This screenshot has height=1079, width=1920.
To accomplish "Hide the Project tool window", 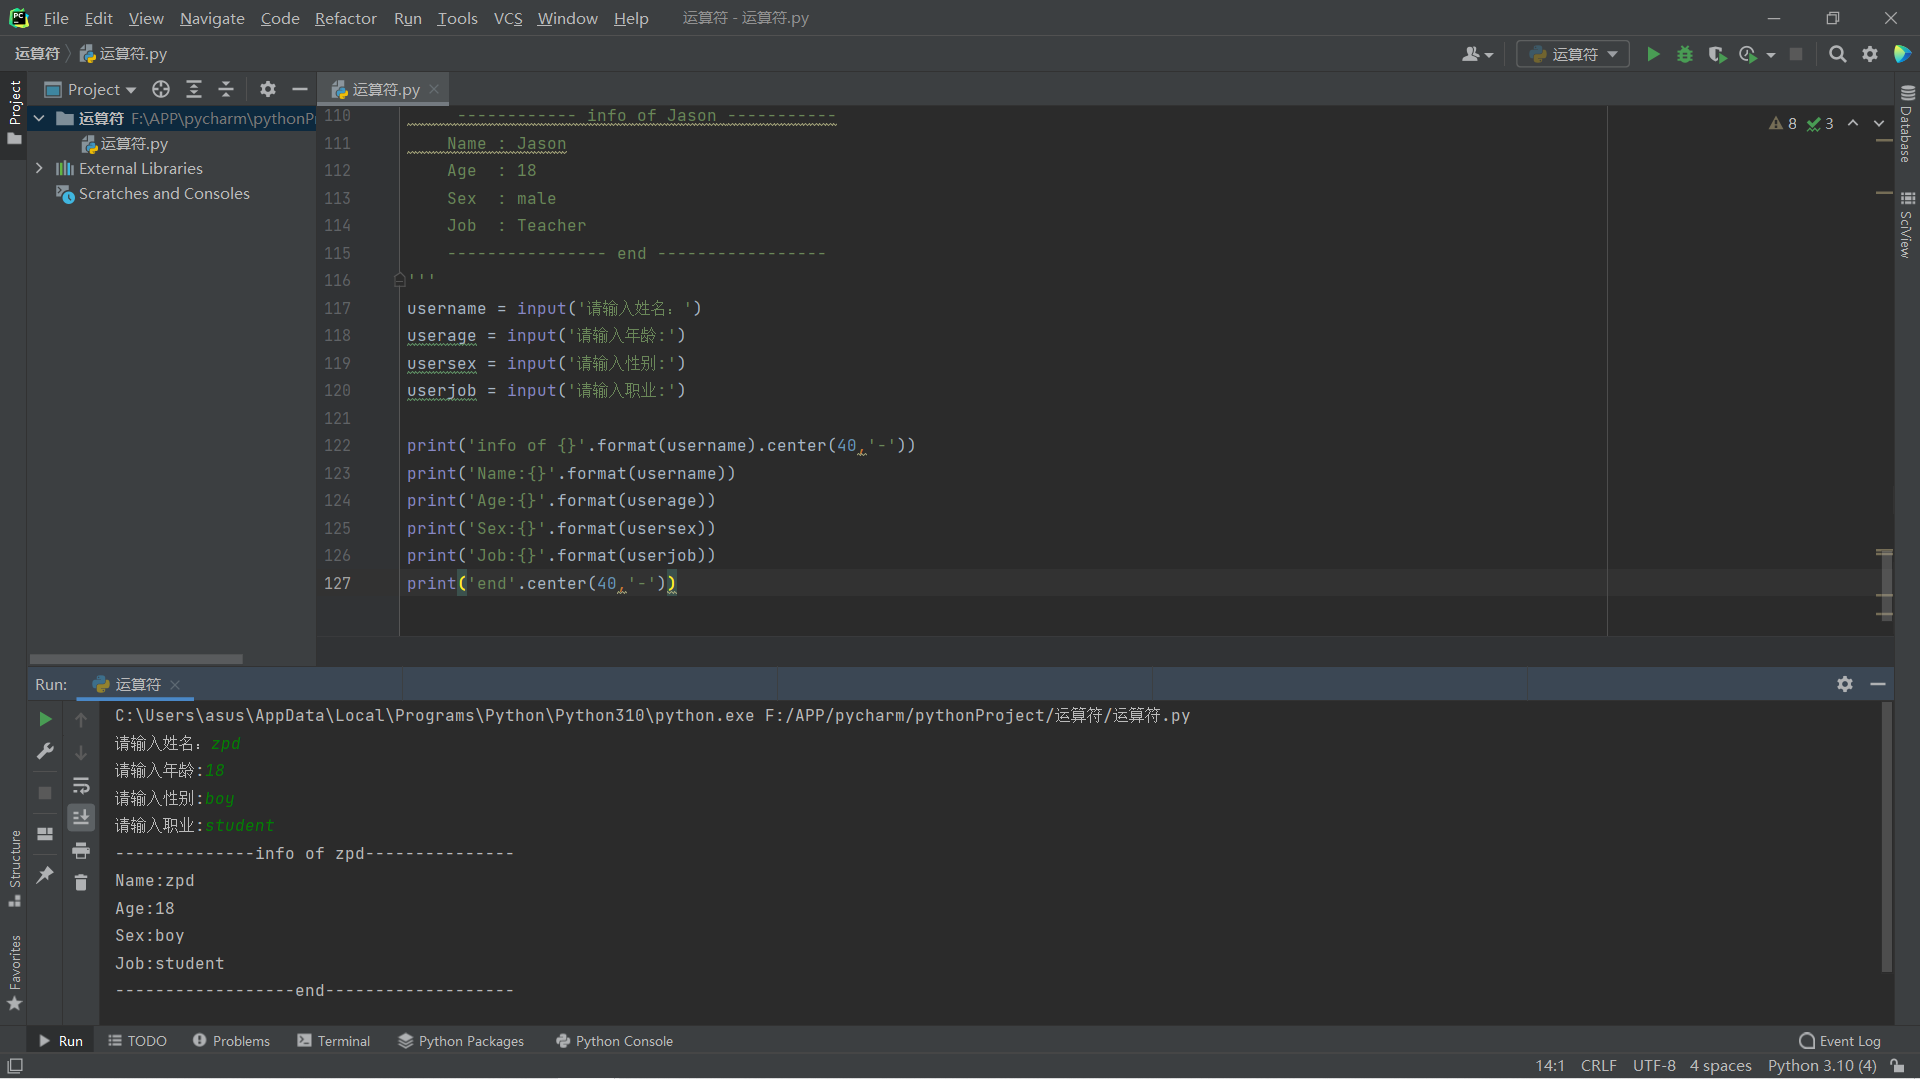I will tap(299, 89).
